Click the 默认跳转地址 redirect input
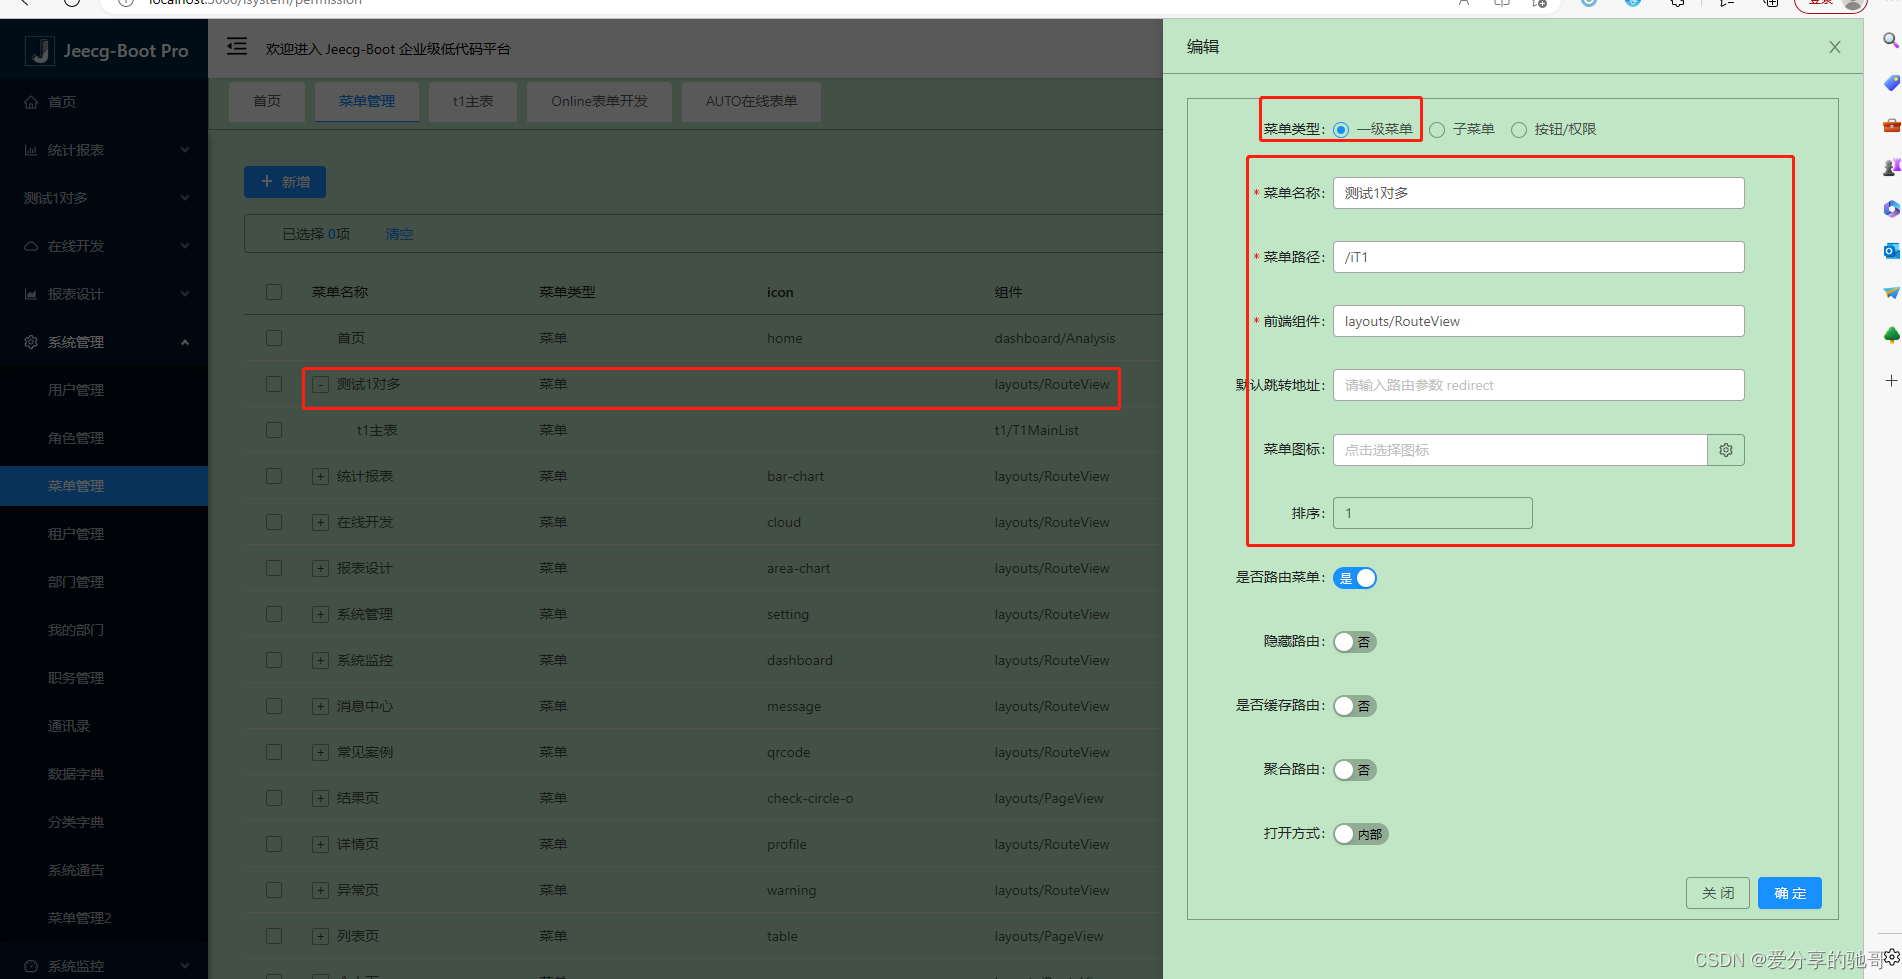Viewport: 1902px width, 979px height. (1539, 385)
